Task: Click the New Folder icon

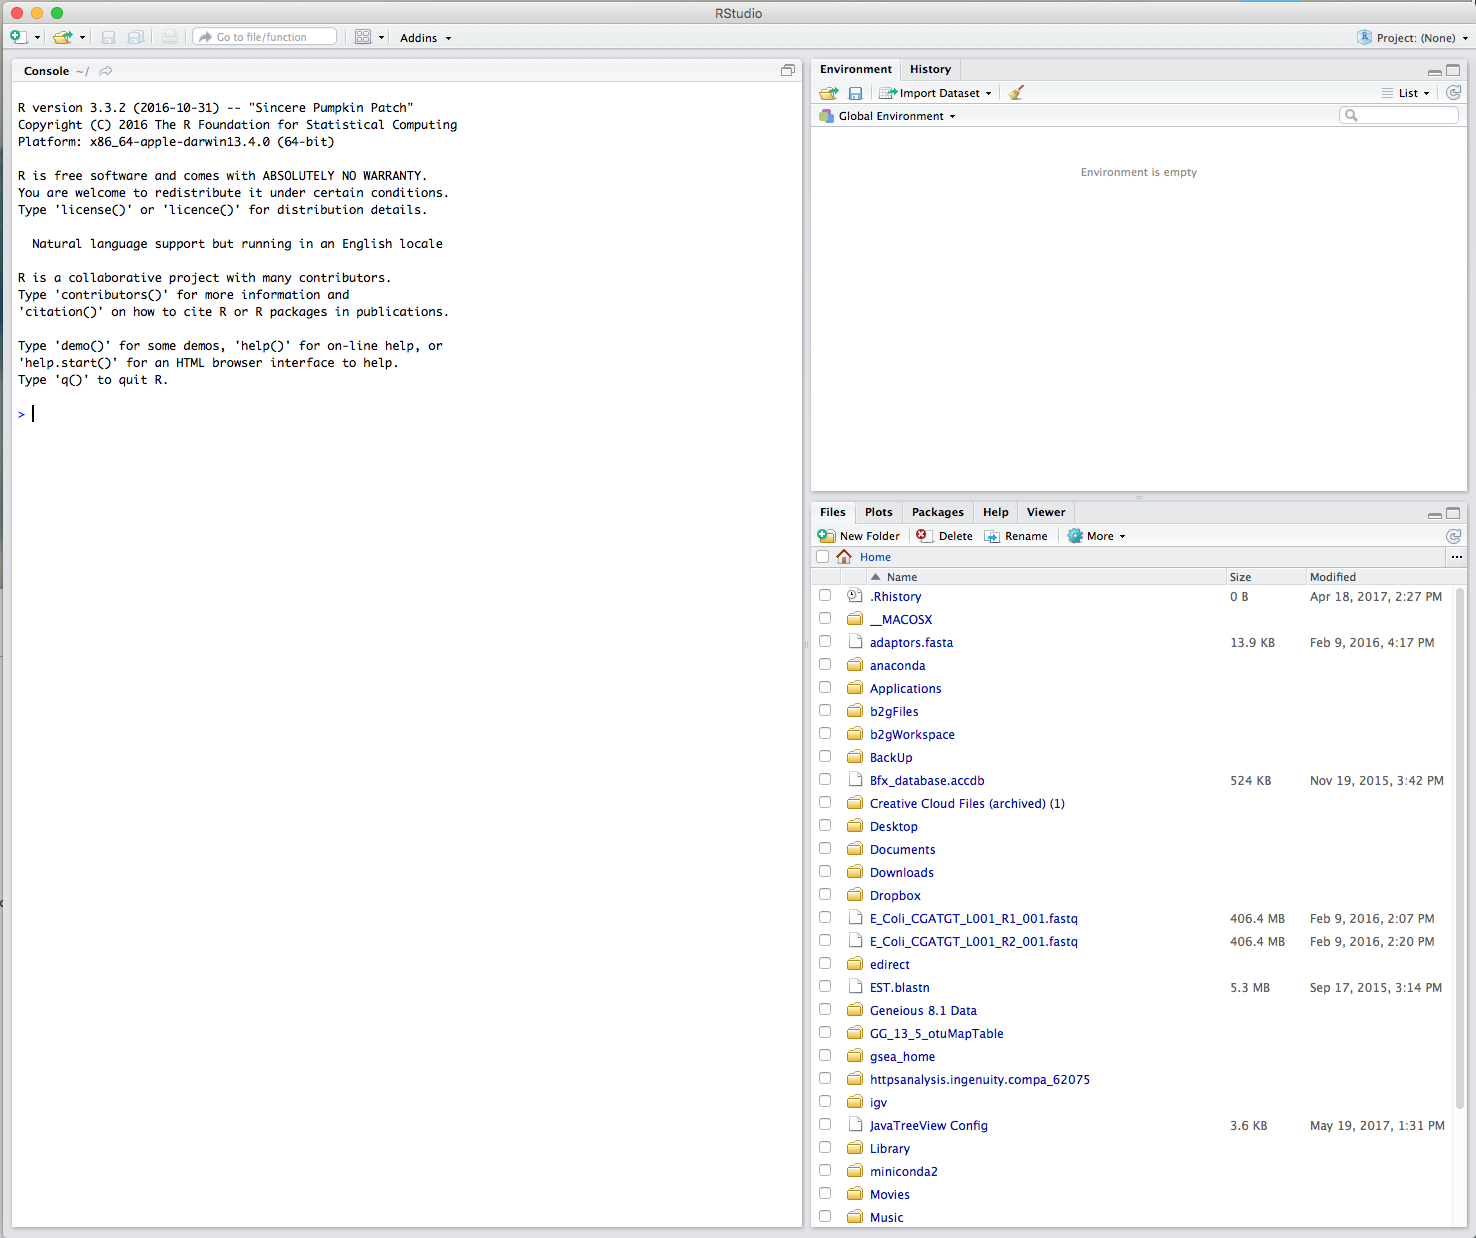Action: [x=827, y=536]
